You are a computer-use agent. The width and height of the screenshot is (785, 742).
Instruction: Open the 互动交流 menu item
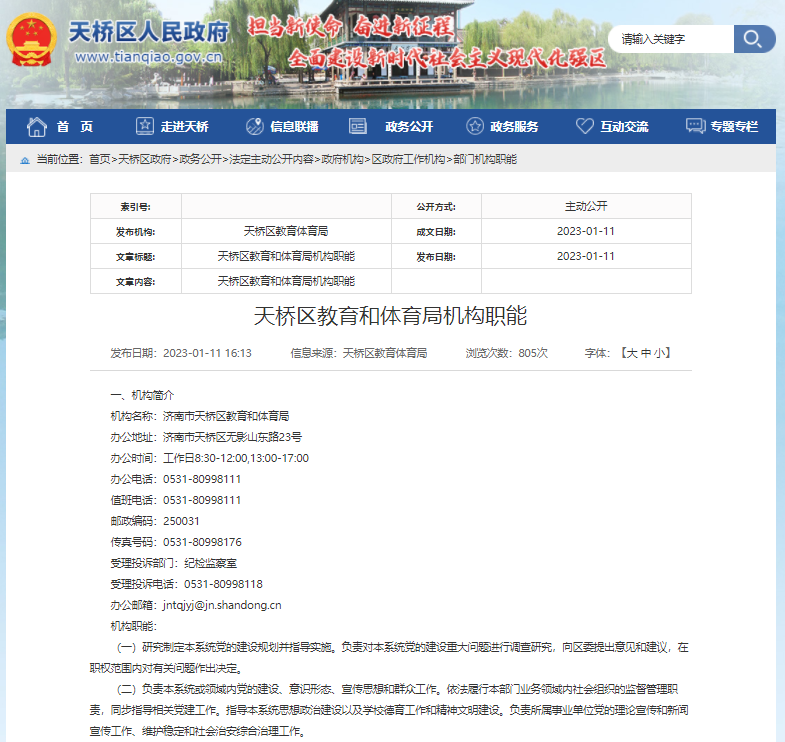point(624,127)
